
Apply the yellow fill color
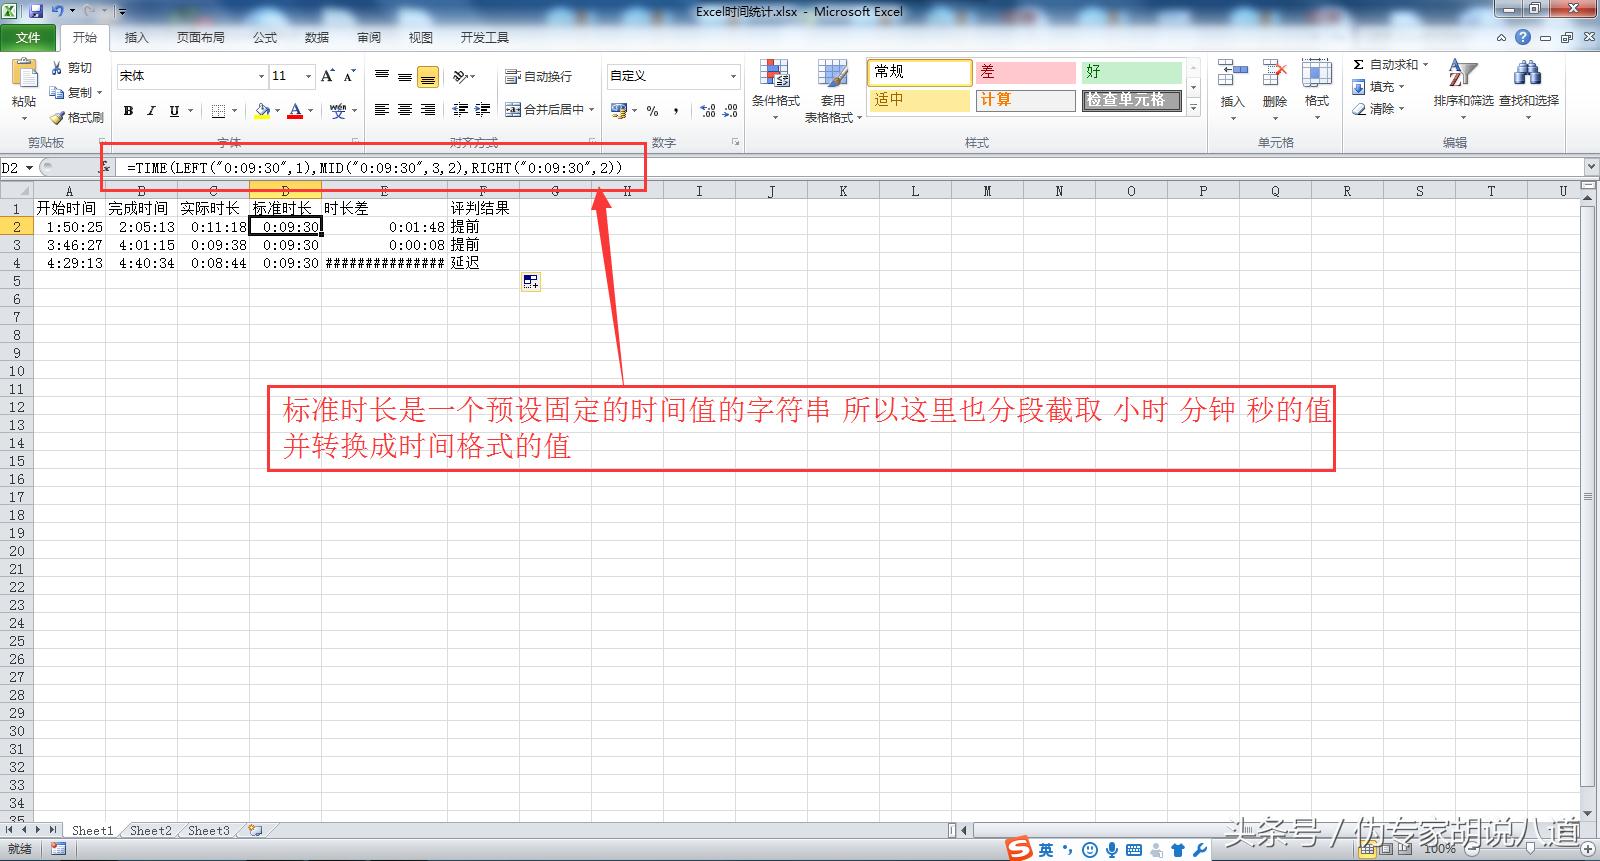(262, 110)
